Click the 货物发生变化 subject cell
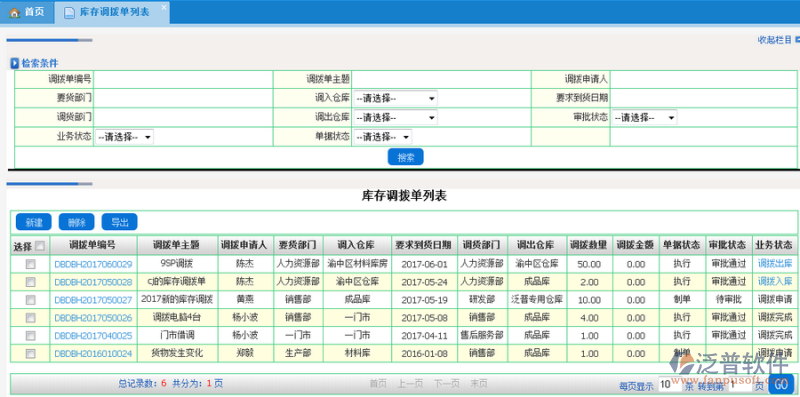This screenshot has width=800, height=397. click(x=178, y=353)
